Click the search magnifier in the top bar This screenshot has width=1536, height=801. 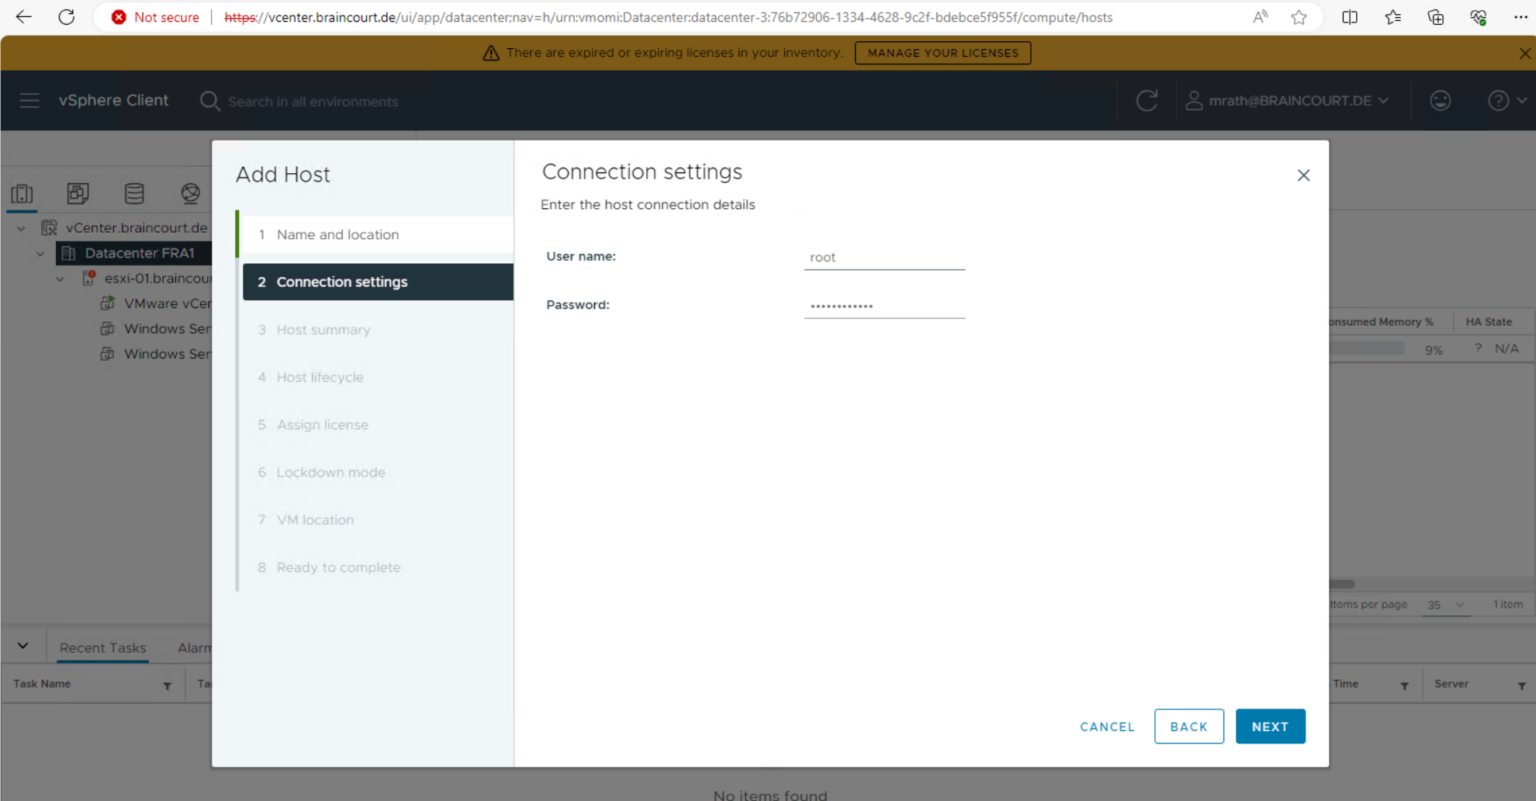(209, 100)
